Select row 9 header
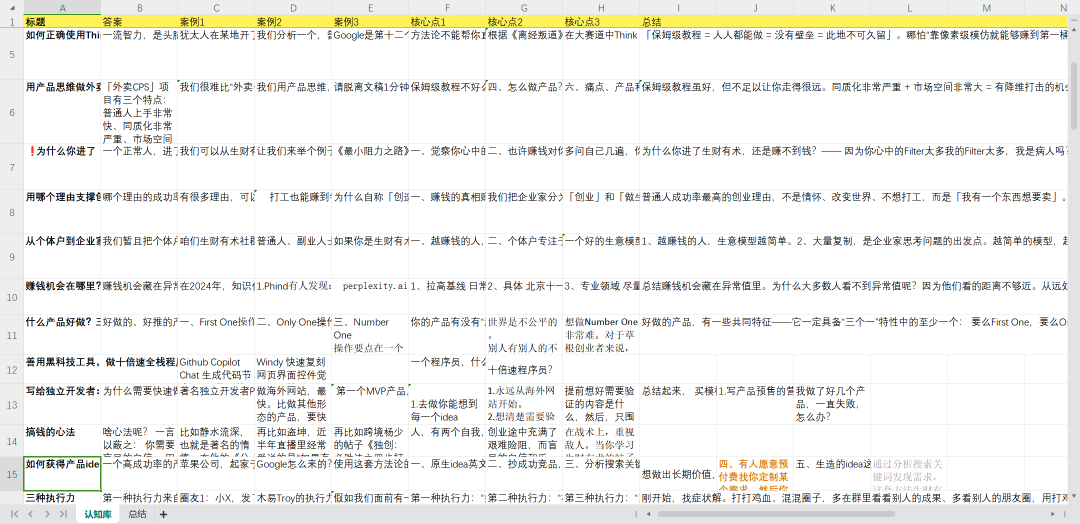1080x524 pixels. point(12,256)
